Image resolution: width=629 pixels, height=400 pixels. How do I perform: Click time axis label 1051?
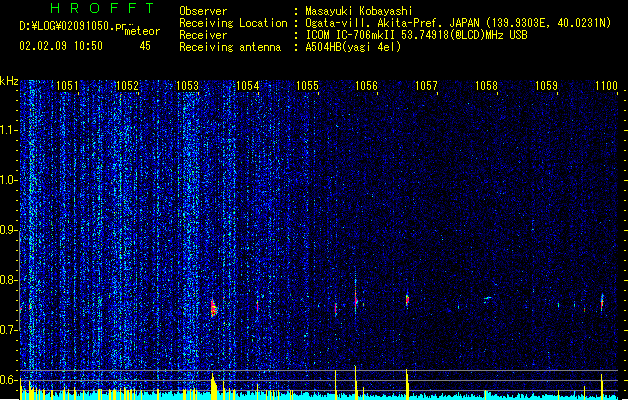[x=67, y=86]
